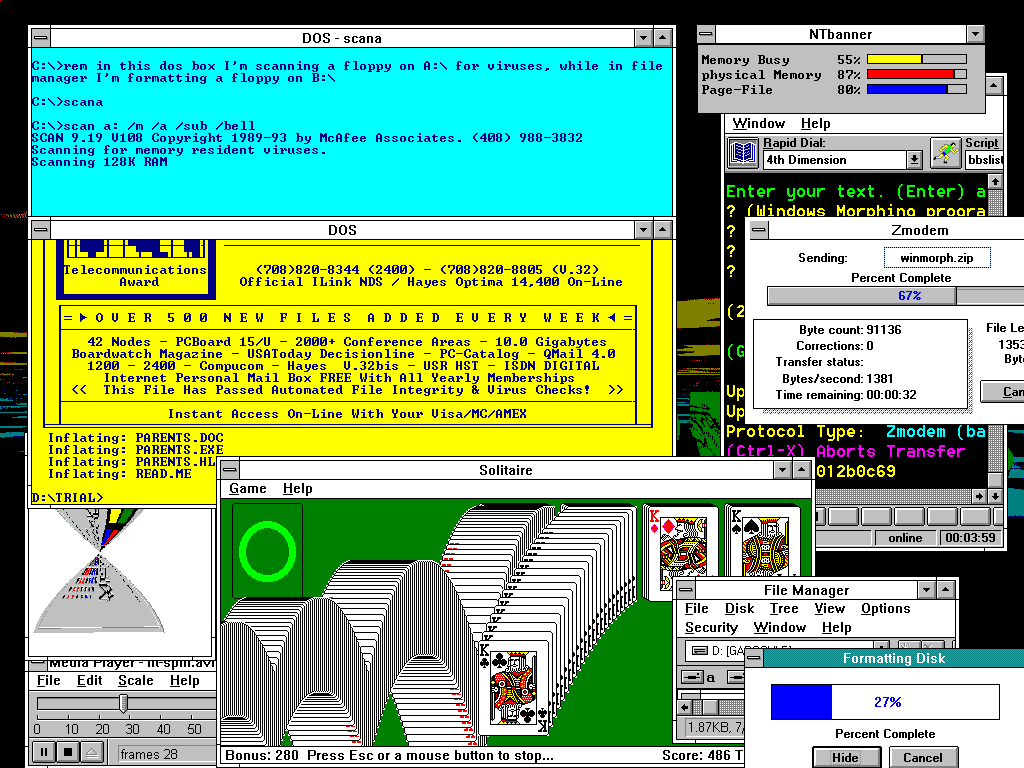Open the dialing directory book icon
The width and height of the screenshot is (1024, 768).
point(742,153)
